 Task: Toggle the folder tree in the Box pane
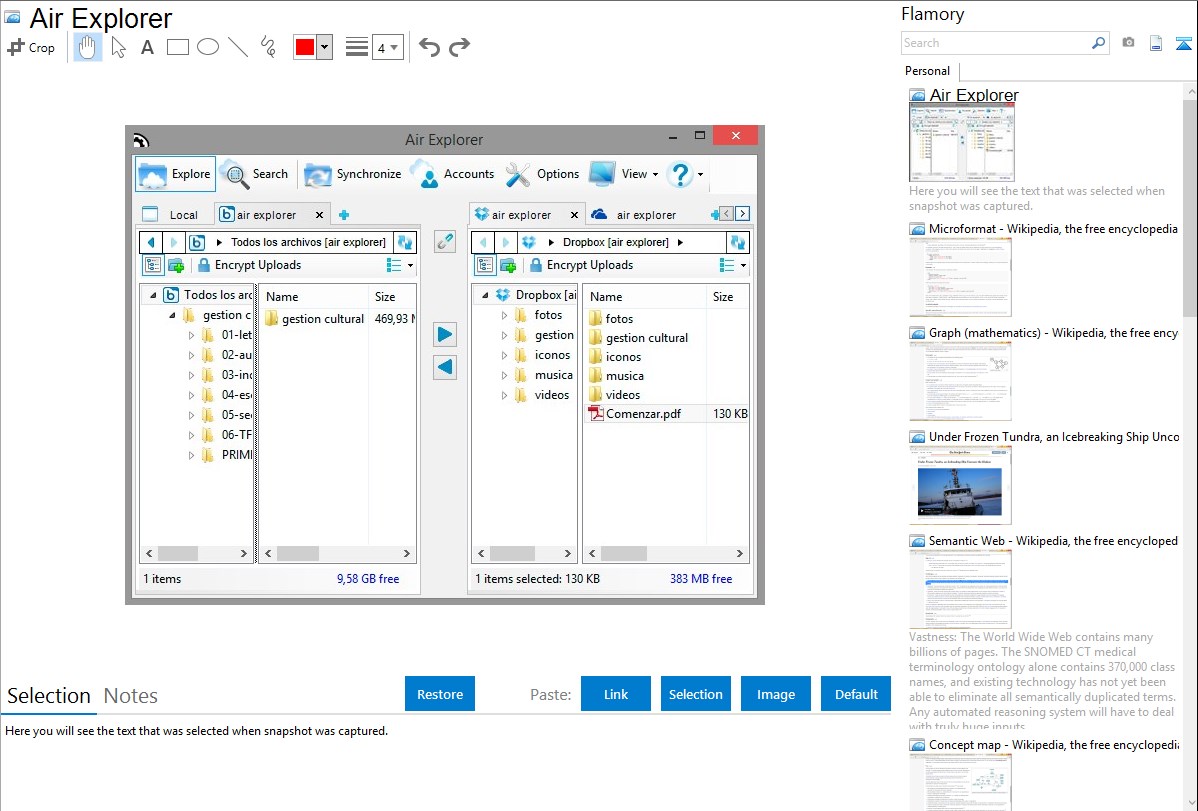[153, 265]
